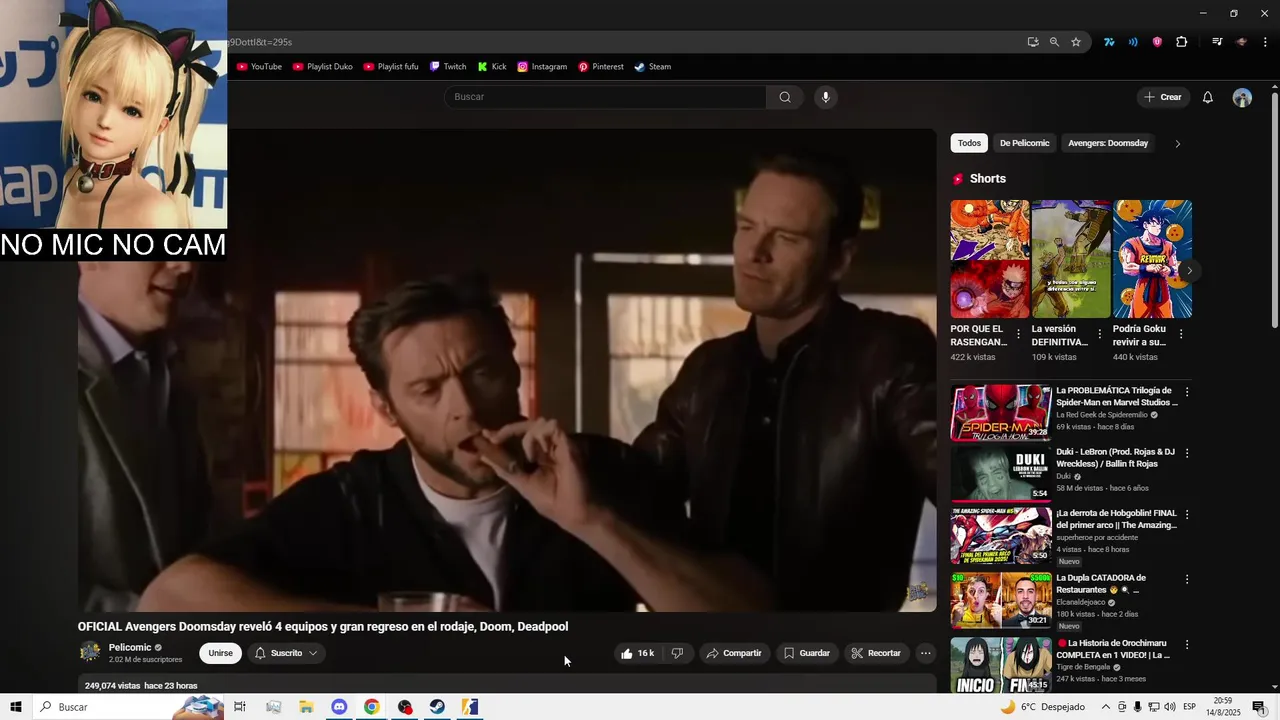The height and width of the screenshot is (720, 1280).
Task: Open the Twitch bookmark
Action: click(x=448, y=67)
